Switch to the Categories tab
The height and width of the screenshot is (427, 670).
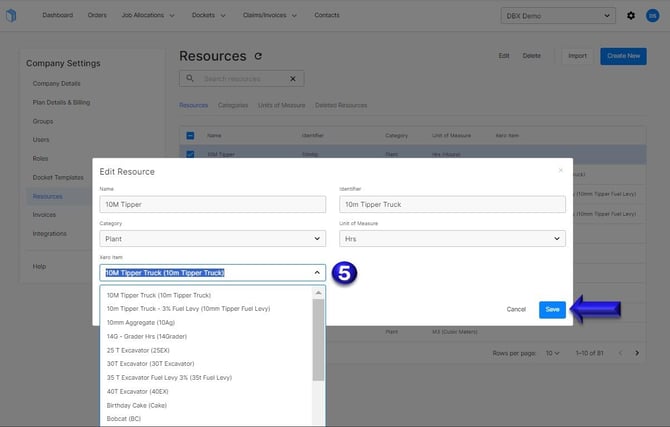pos(233,105)
